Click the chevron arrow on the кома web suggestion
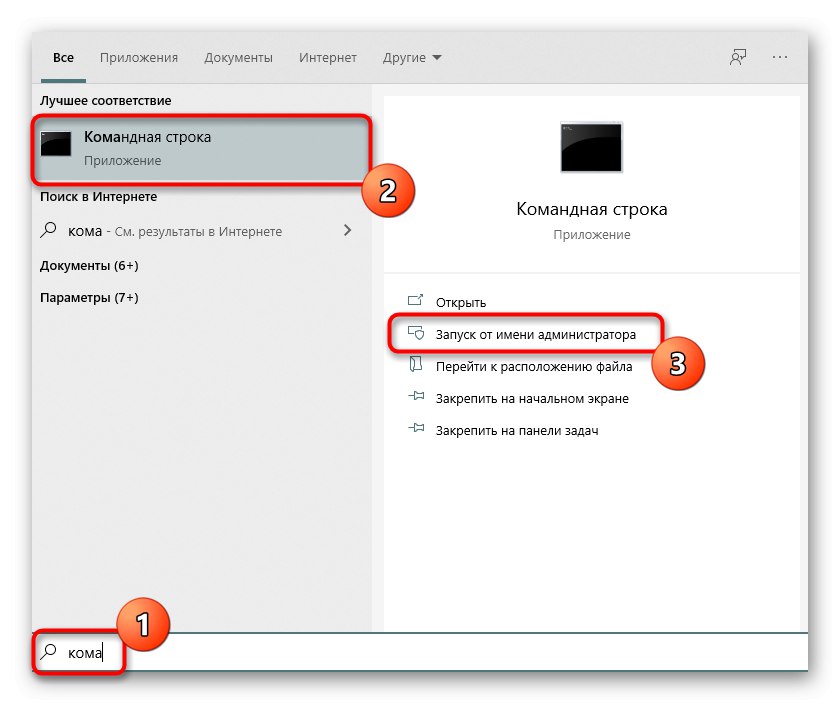The width and height of the screenshot is (840, 704). (x=347, y=229)
